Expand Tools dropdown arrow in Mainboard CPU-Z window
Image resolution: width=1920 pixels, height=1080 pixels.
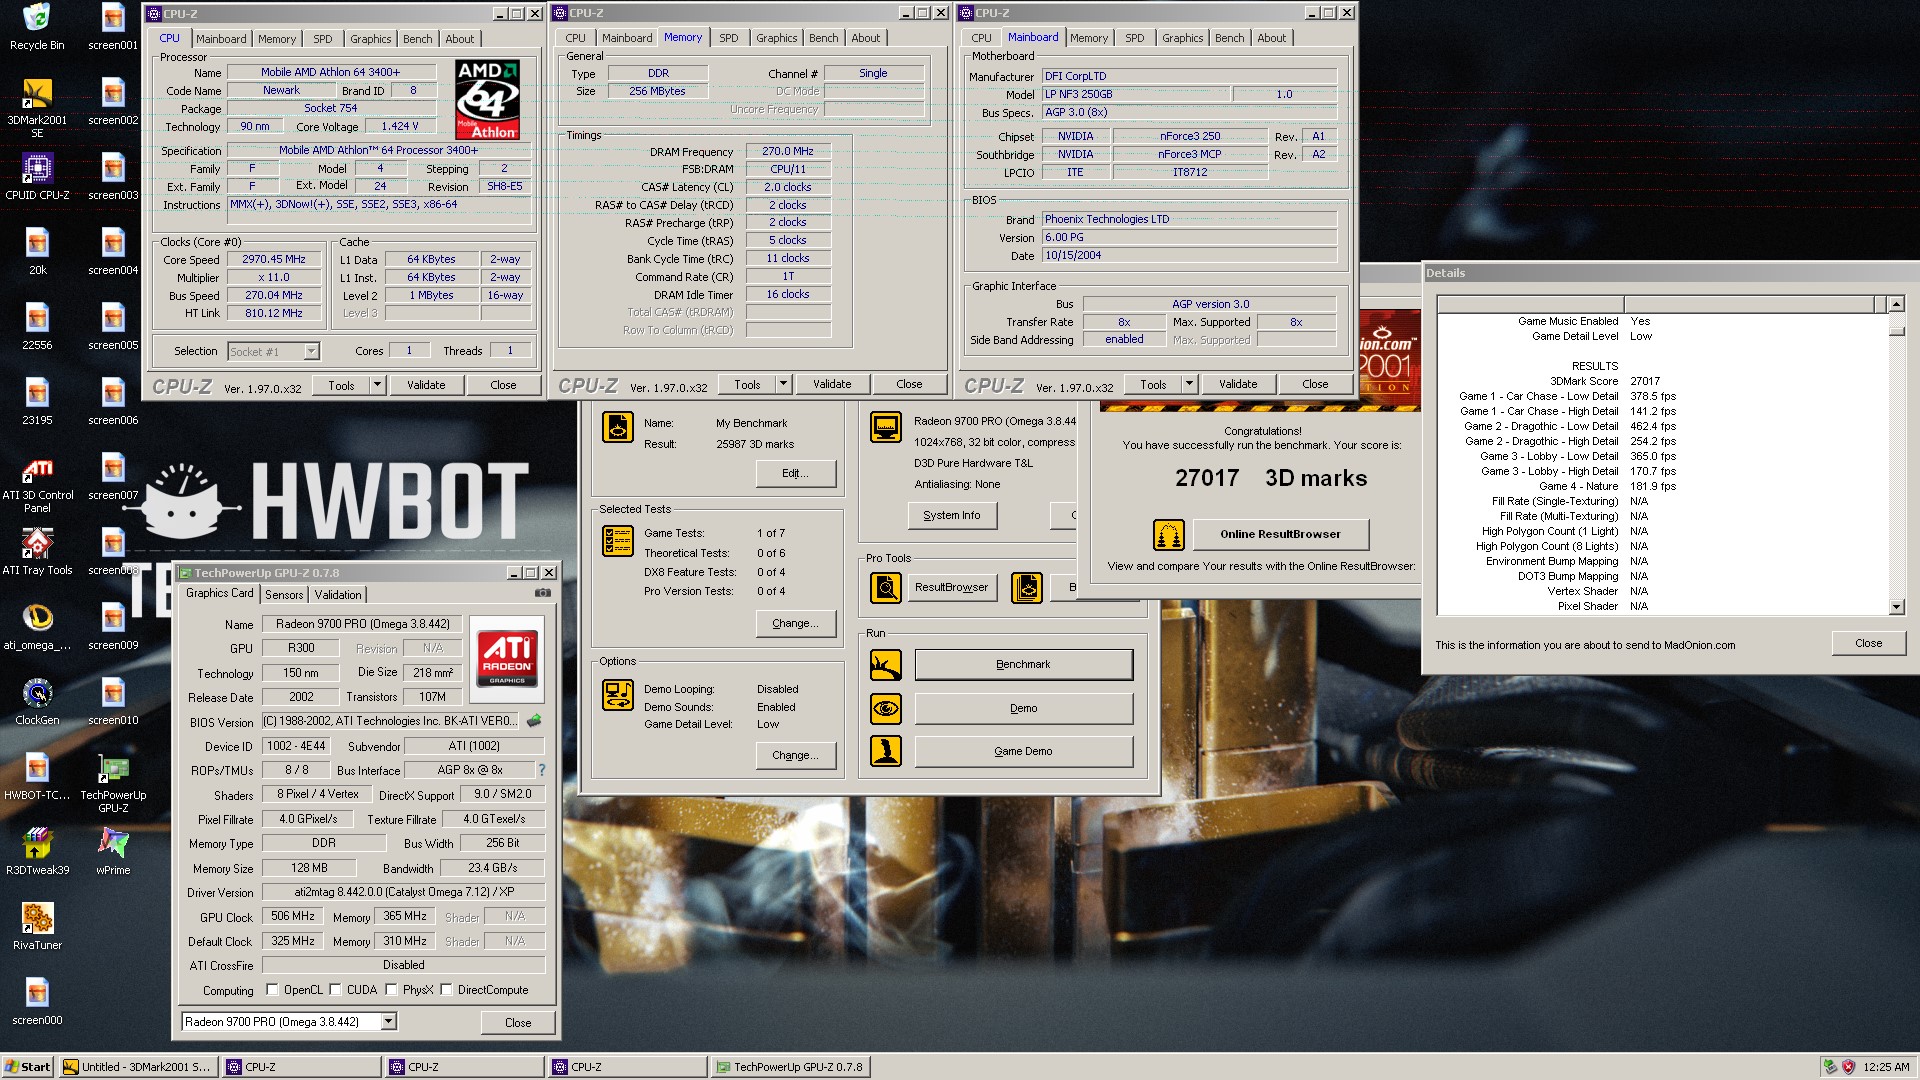coord(1189,384)
